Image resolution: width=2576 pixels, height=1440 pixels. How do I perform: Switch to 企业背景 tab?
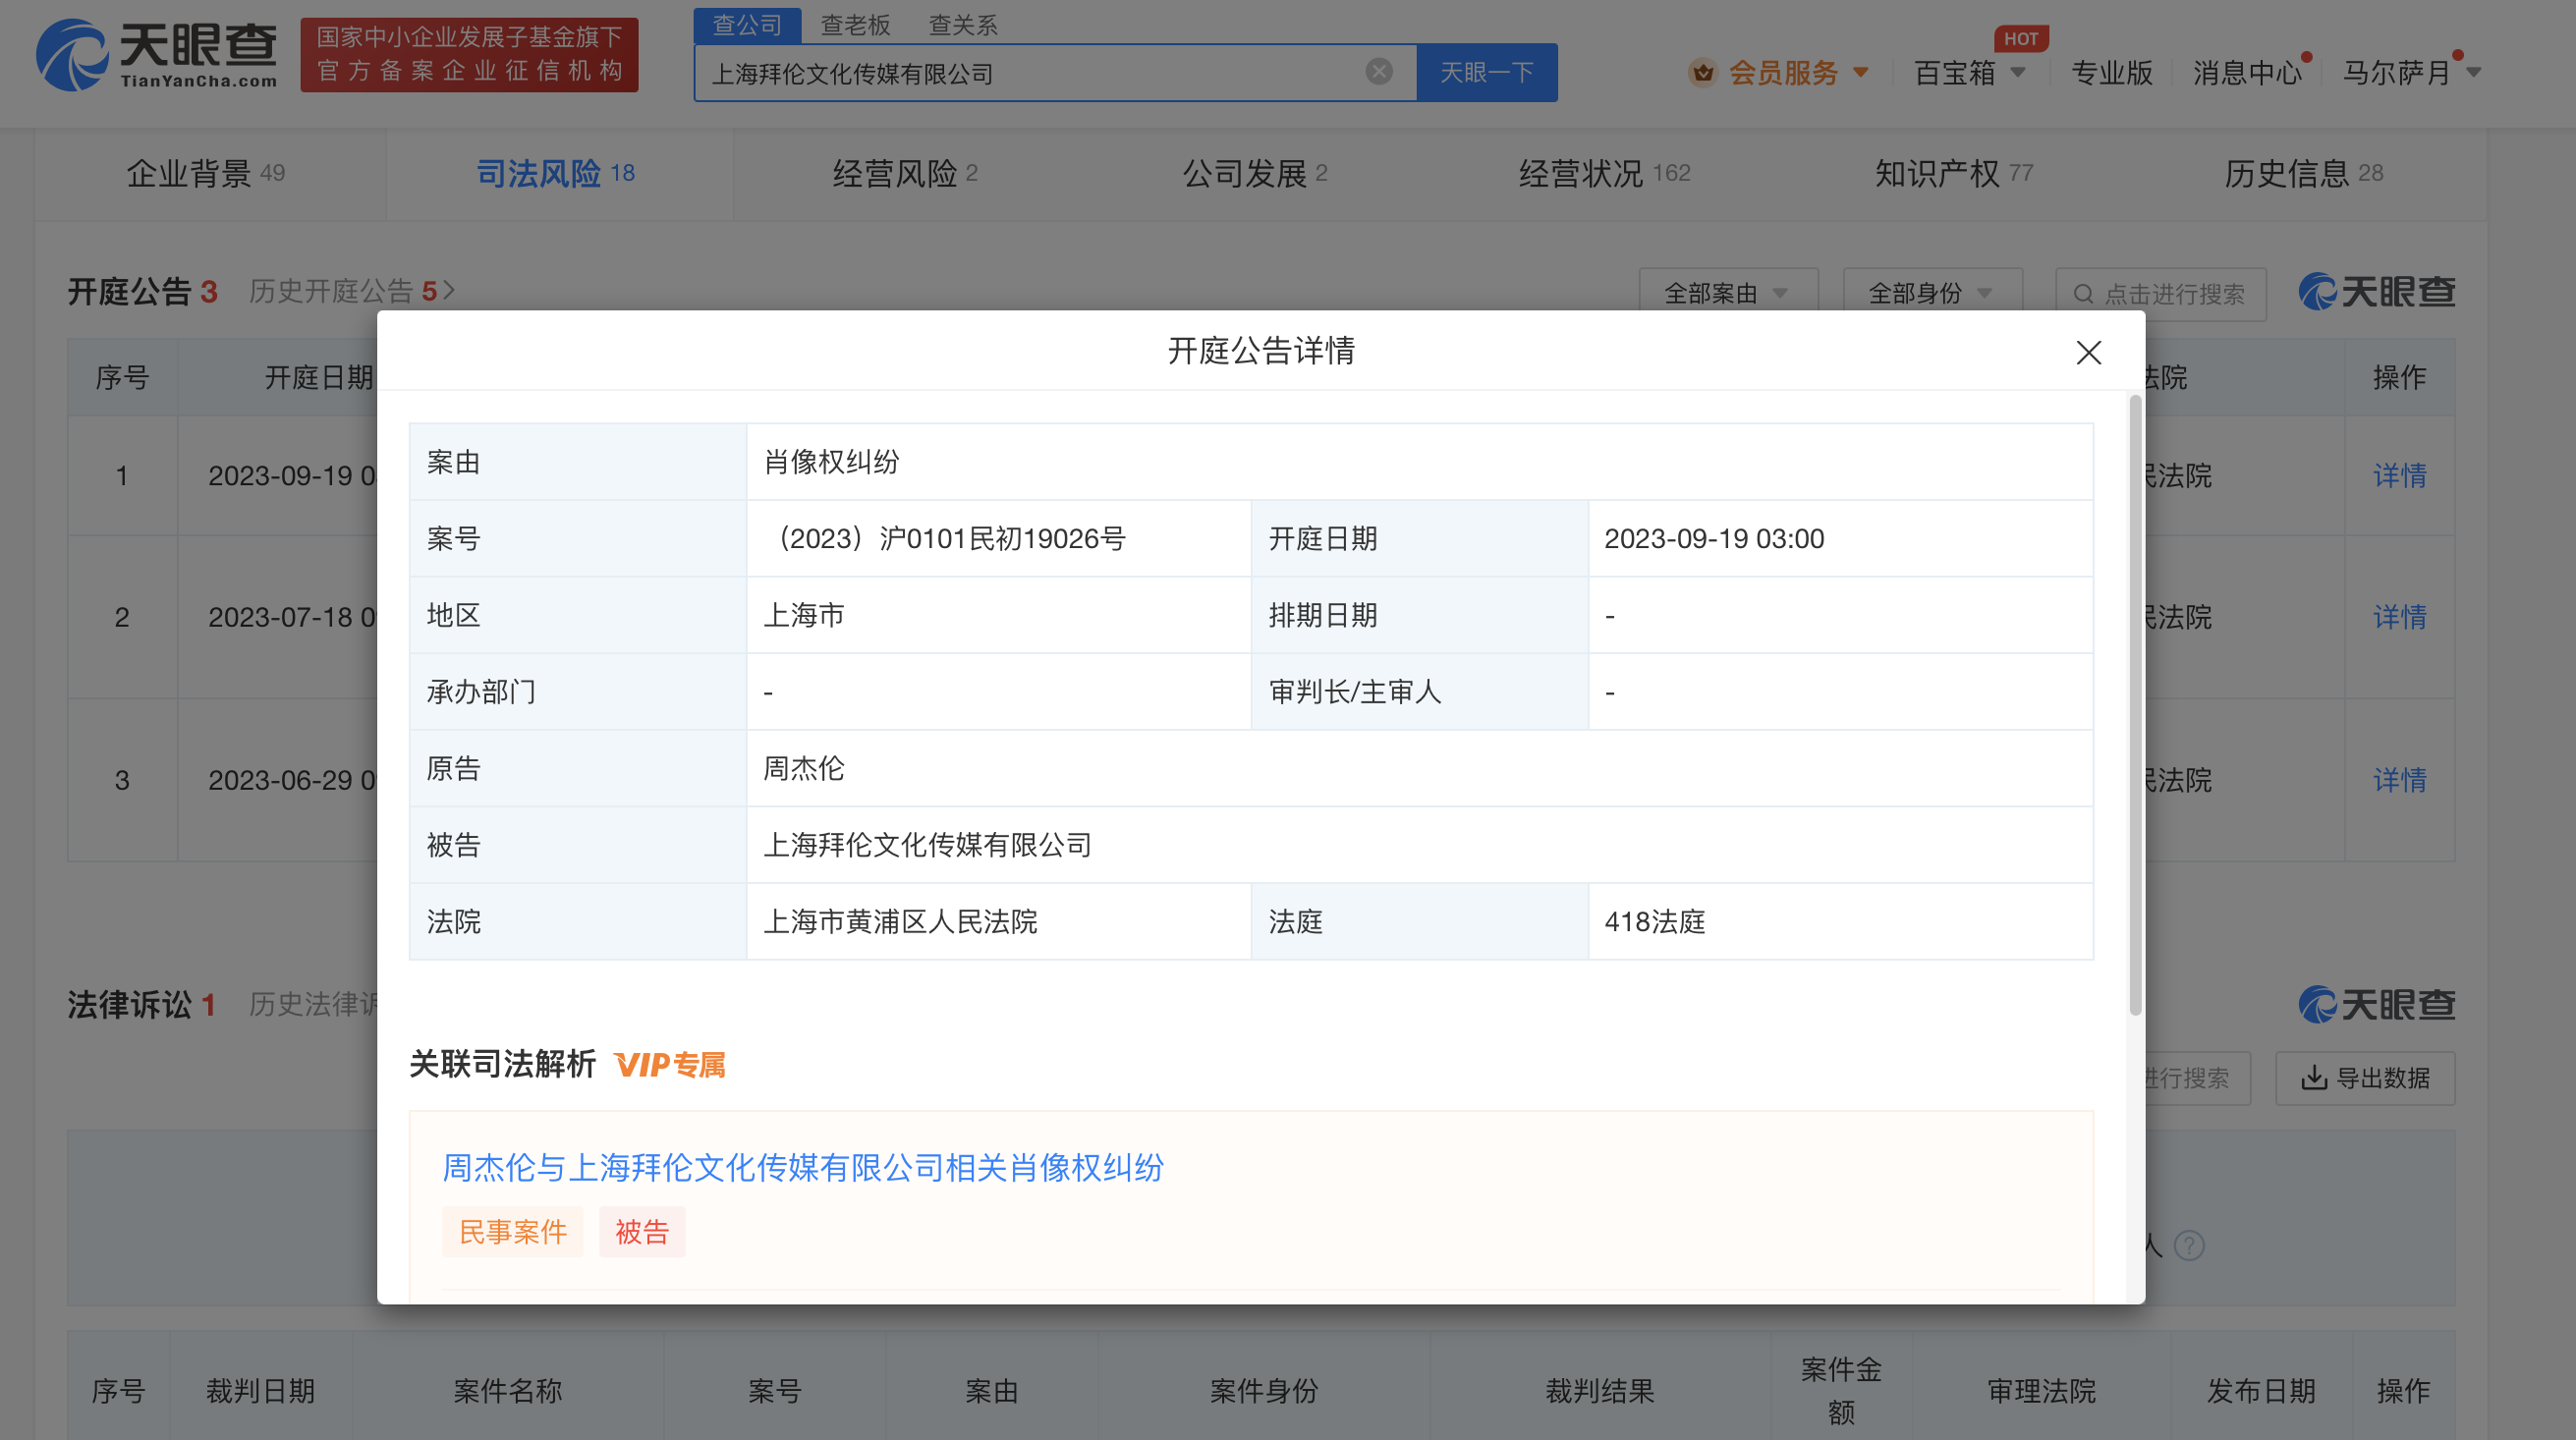pos(206,173)
